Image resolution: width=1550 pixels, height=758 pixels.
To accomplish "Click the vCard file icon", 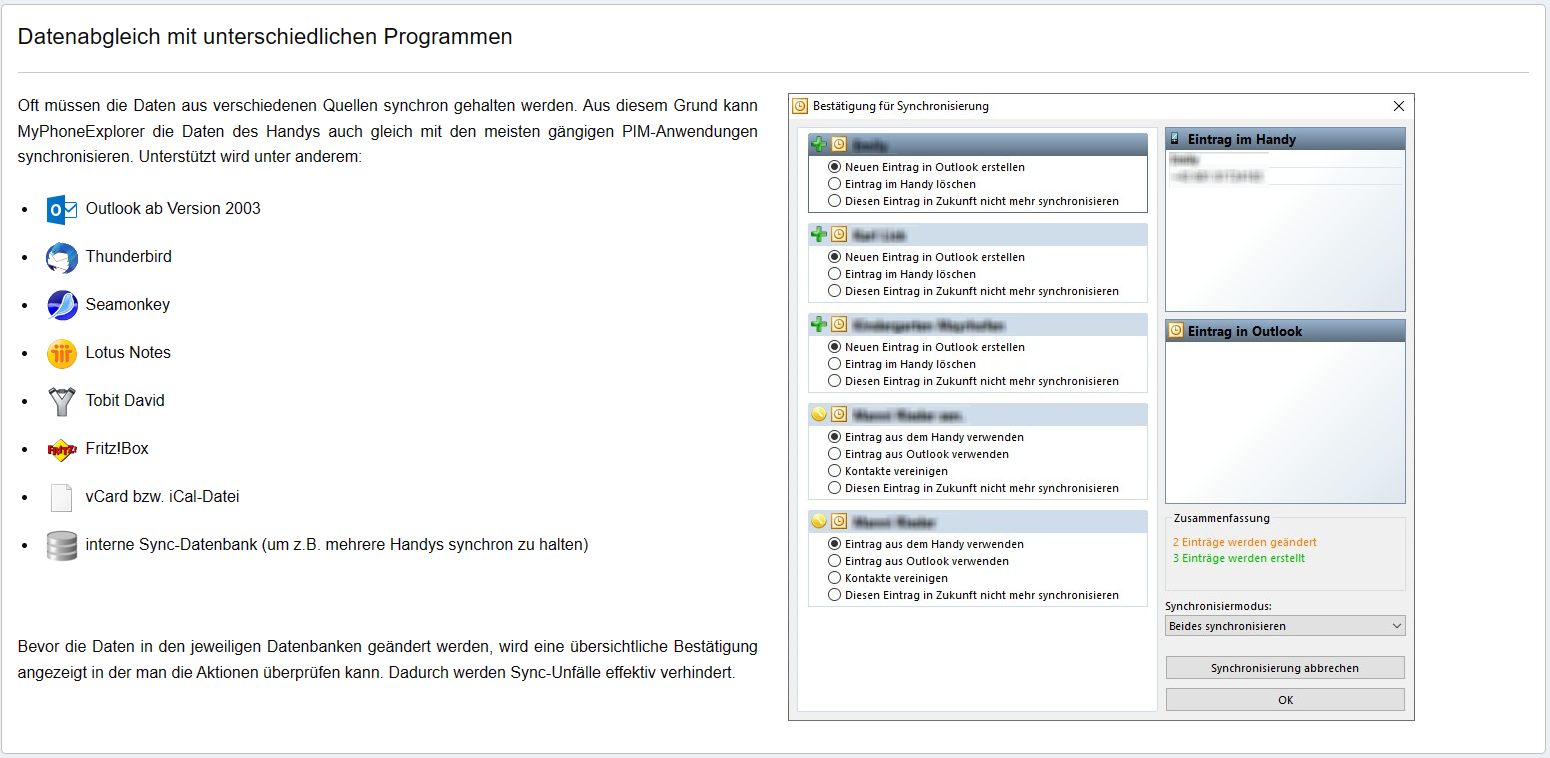I will pyautogui.click(x=62, y=497).
